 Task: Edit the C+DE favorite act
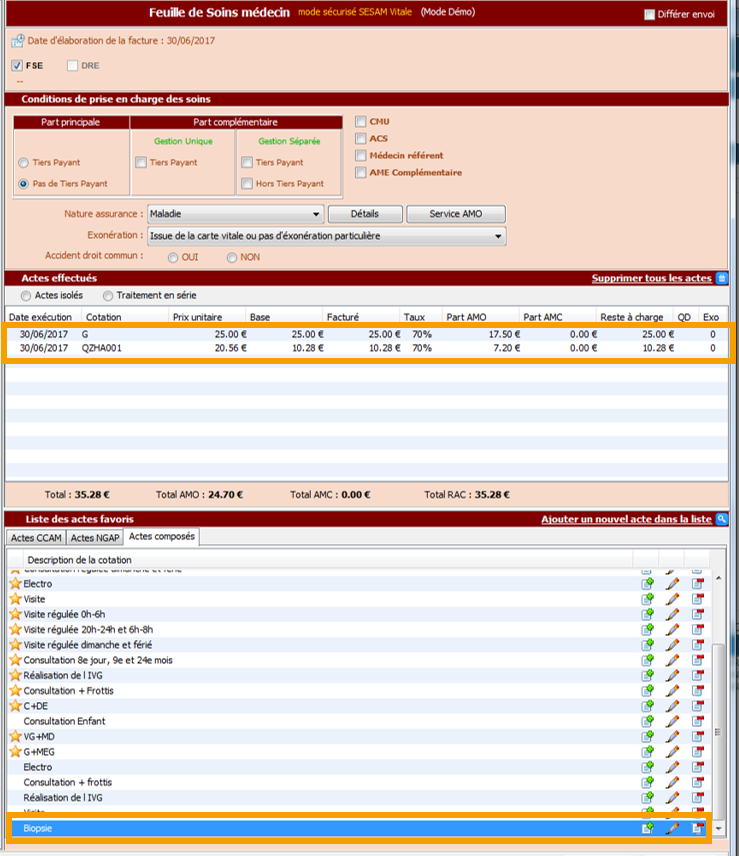(x=672, y=706)
